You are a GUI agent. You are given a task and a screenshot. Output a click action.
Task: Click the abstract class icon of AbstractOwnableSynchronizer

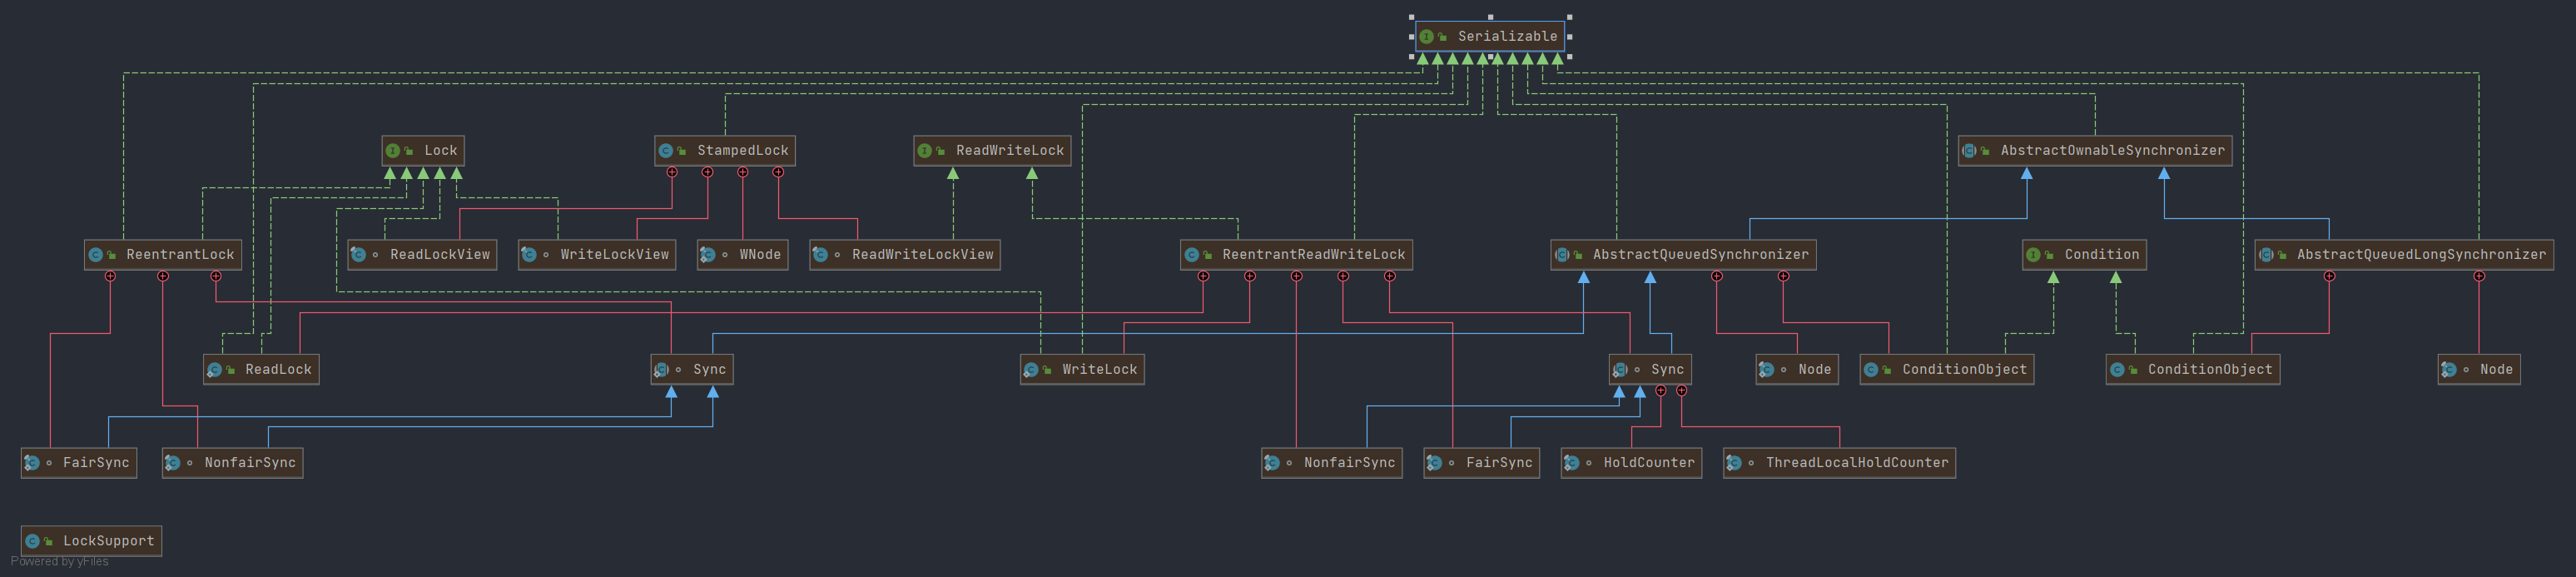point(1969,151)
